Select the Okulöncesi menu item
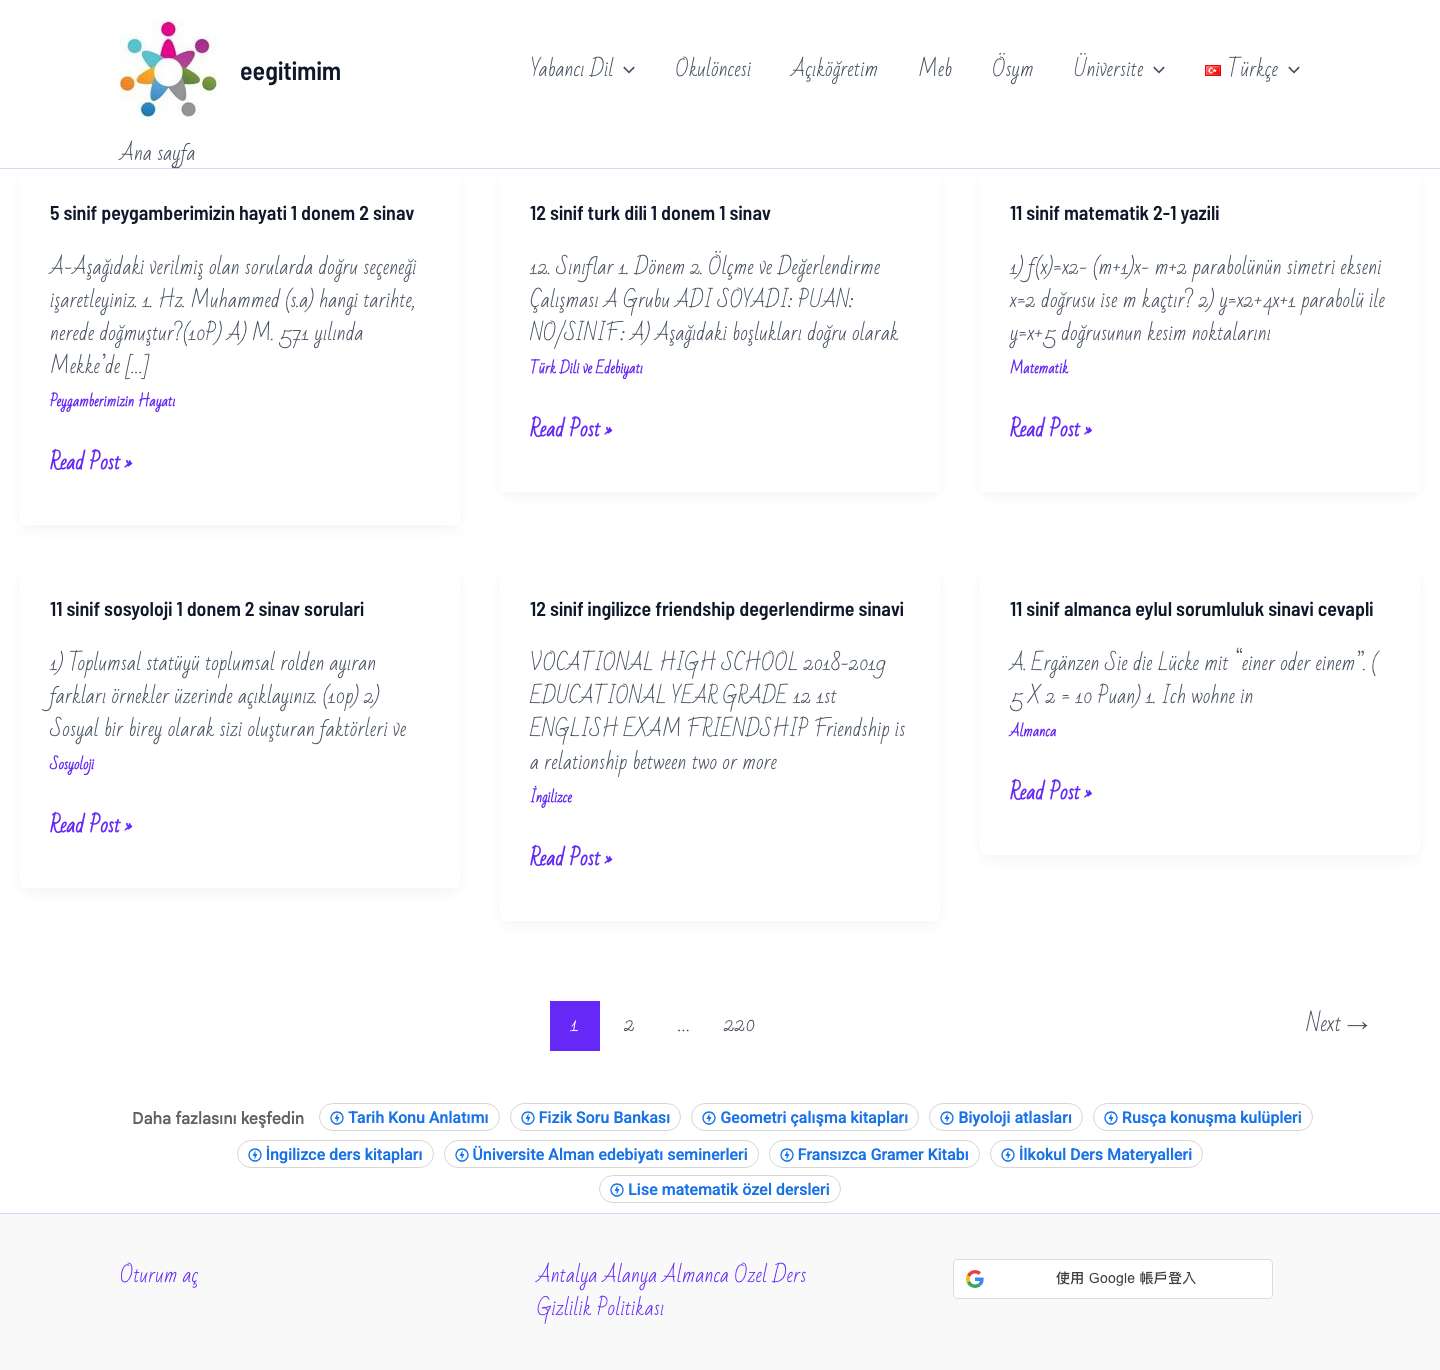Screen dimensions: 1440x1370 coord(713,69)
